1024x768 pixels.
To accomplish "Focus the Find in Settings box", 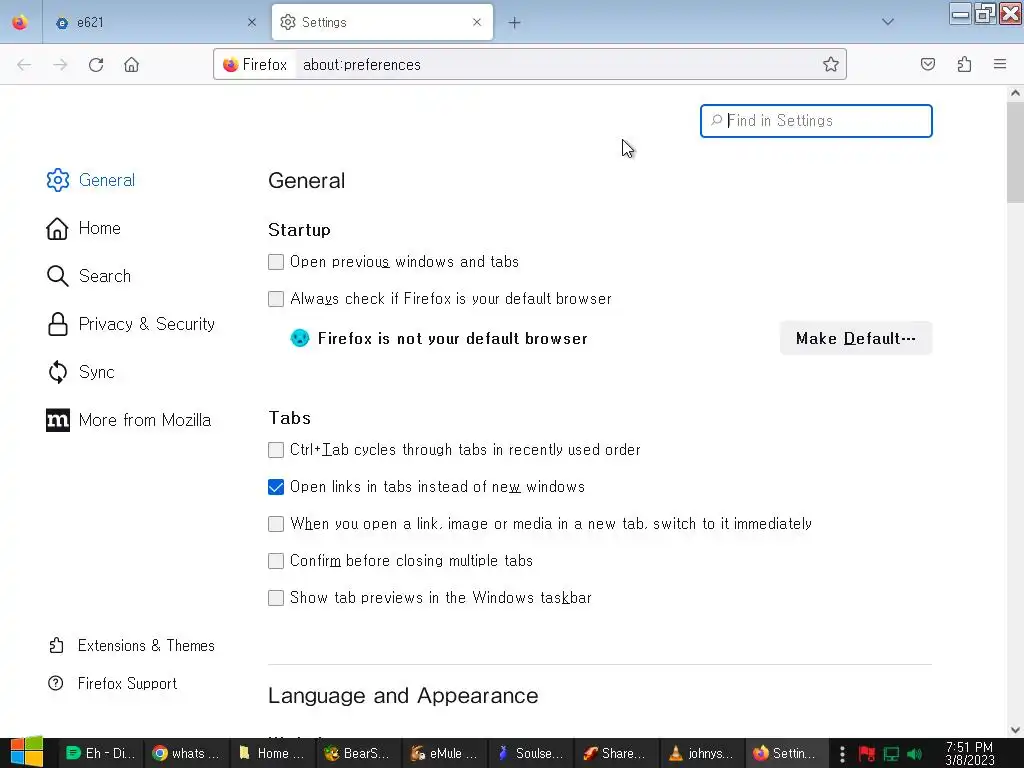I will point(816,121).
